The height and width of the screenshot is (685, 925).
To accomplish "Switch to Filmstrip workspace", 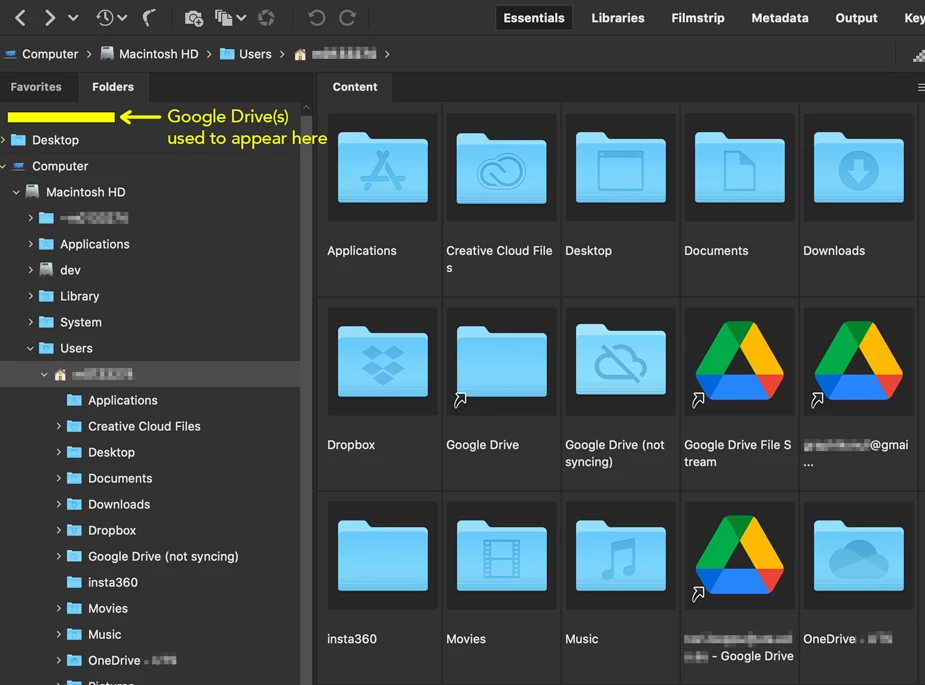I will click(x=697, y=18).
